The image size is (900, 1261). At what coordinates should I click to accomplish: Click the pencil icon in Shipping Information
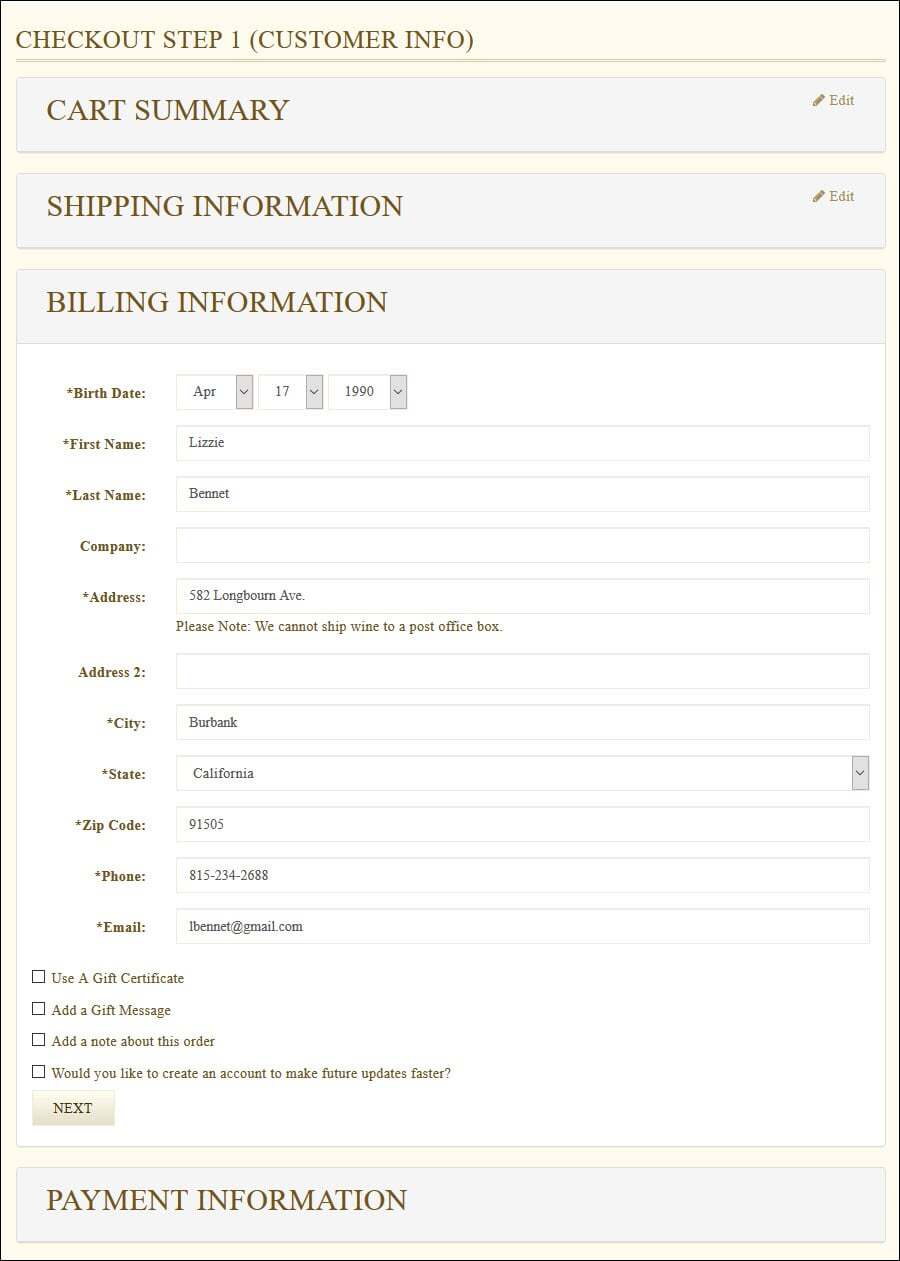(819, 196)
